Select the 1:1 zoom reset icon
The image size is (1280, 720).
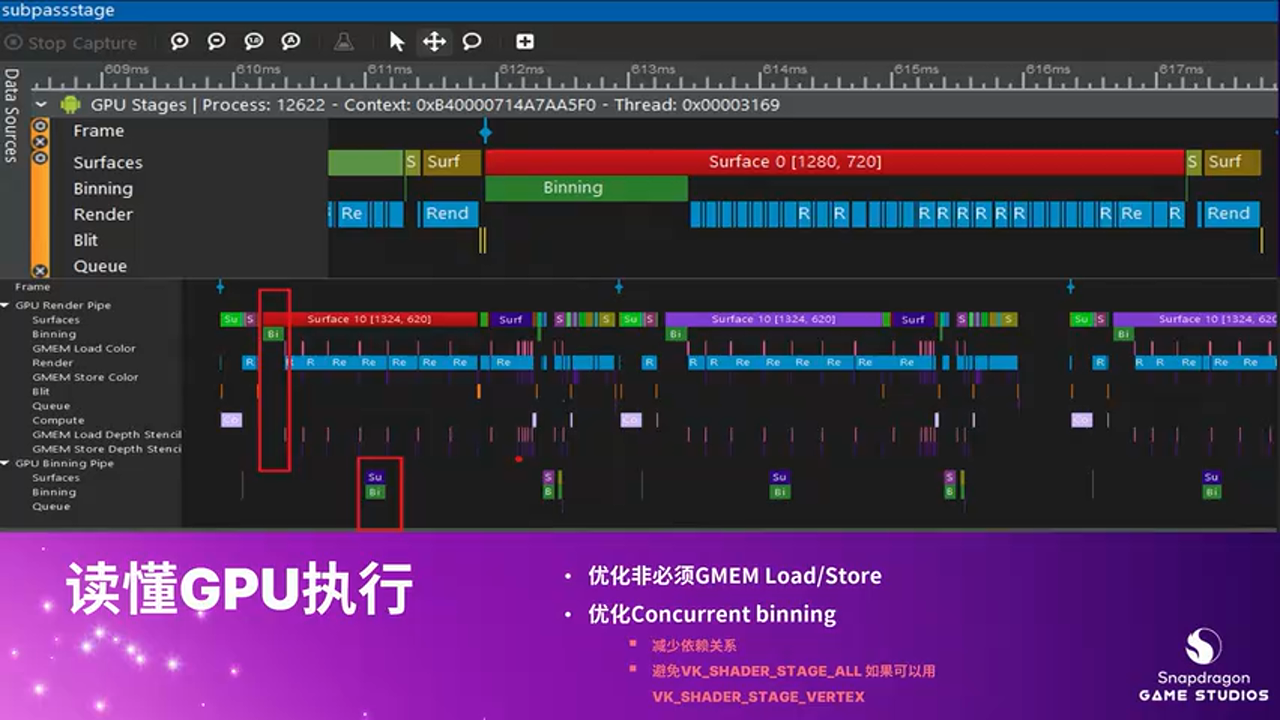pos(253,42)
